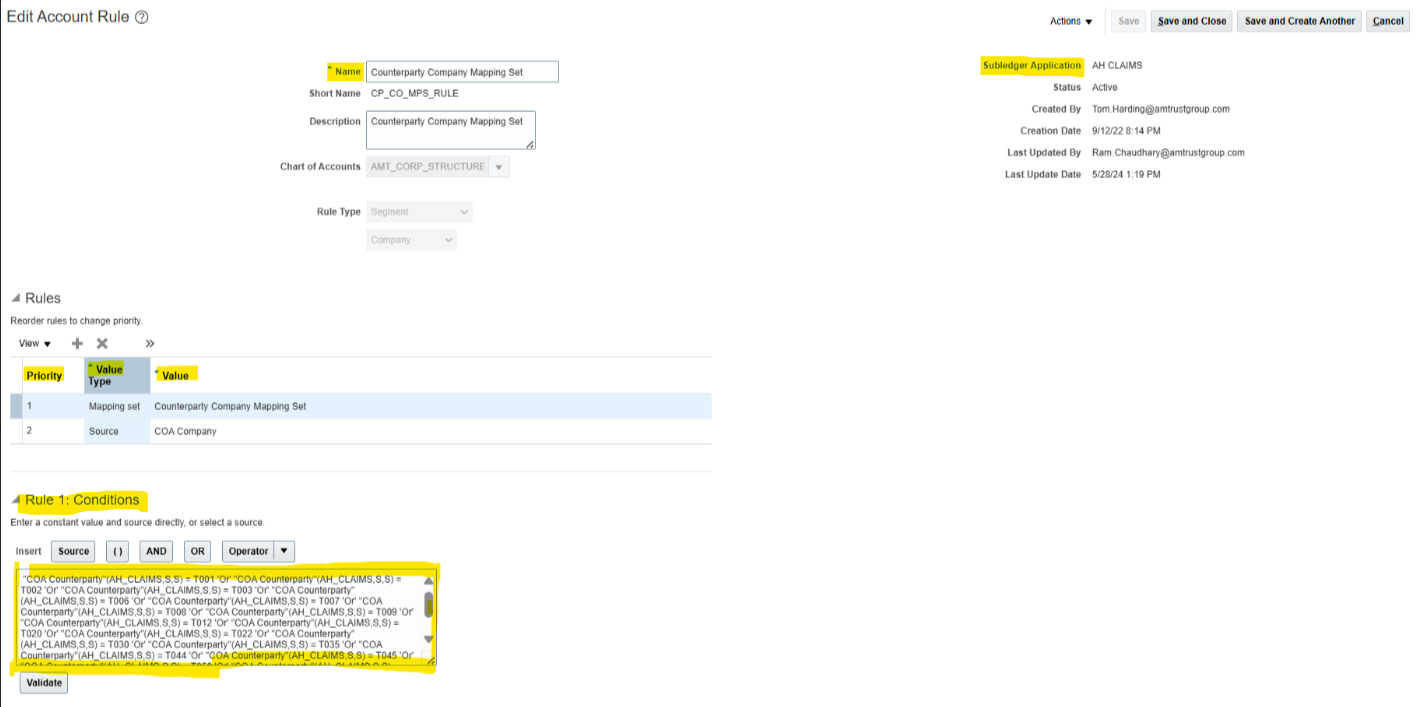Add a new rule with the plus icon
The height and width of the screenshot is (707, 1426).
pos(77,343)
